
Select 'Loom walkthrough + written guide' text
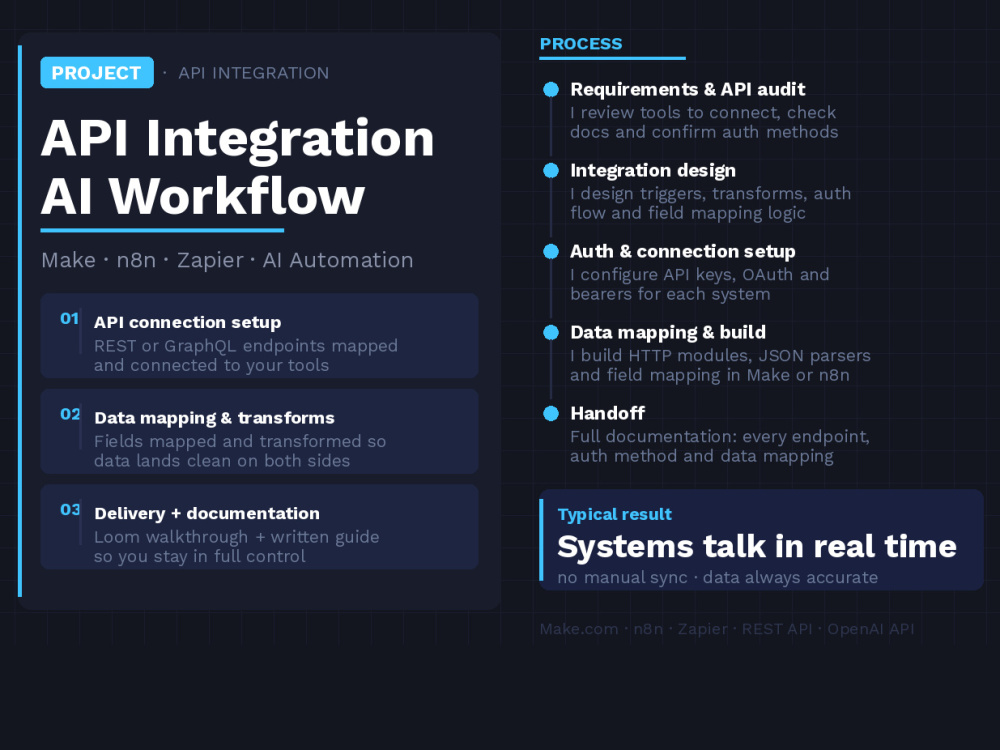coord(237,537)
